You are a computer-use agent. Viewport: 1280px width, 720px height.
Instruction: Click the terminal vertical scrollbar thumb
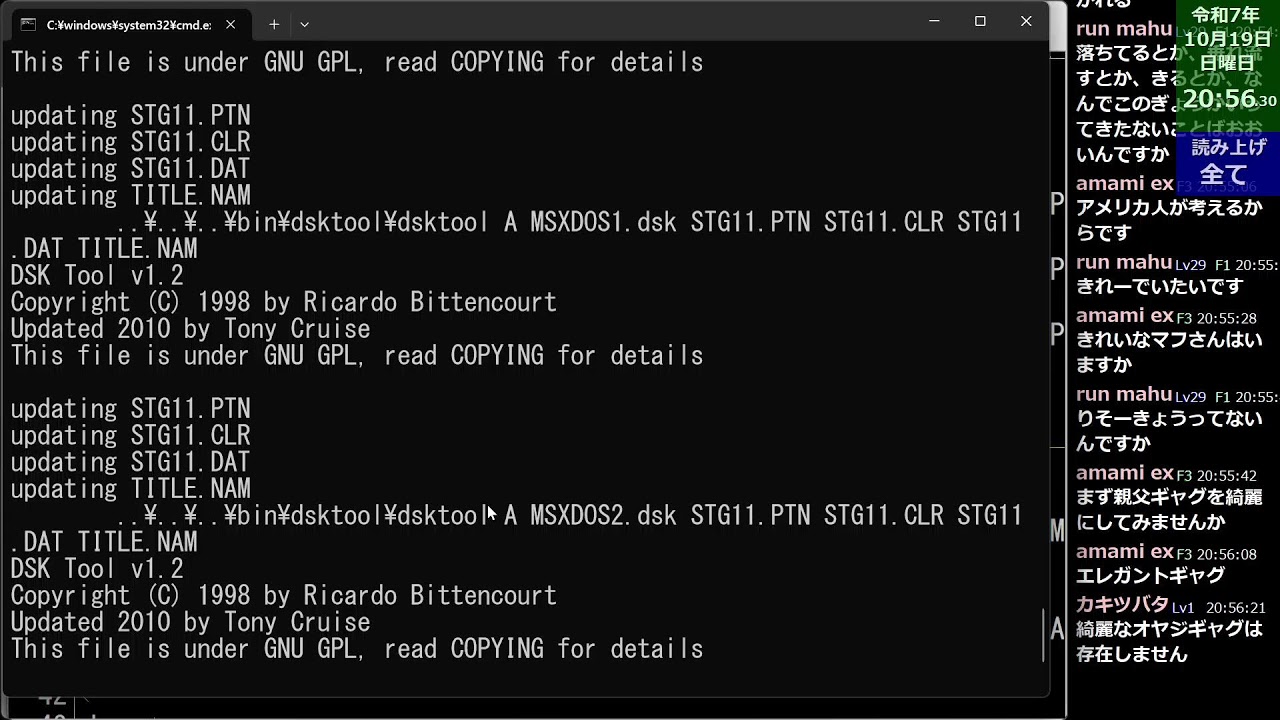click(x=1043, y=635)
